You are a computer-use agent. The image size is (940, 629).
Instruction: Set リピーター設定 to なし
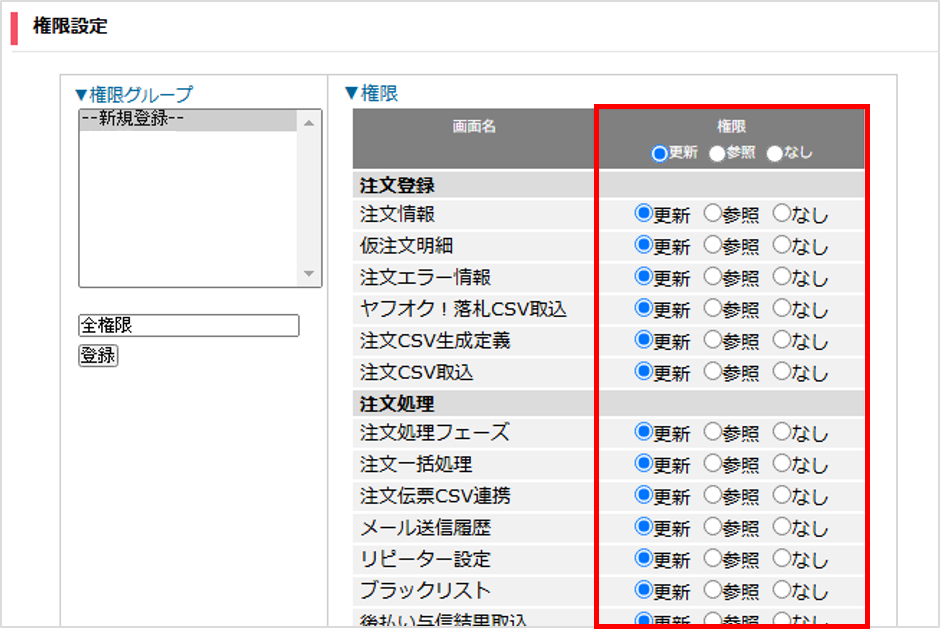click(782, 559)
